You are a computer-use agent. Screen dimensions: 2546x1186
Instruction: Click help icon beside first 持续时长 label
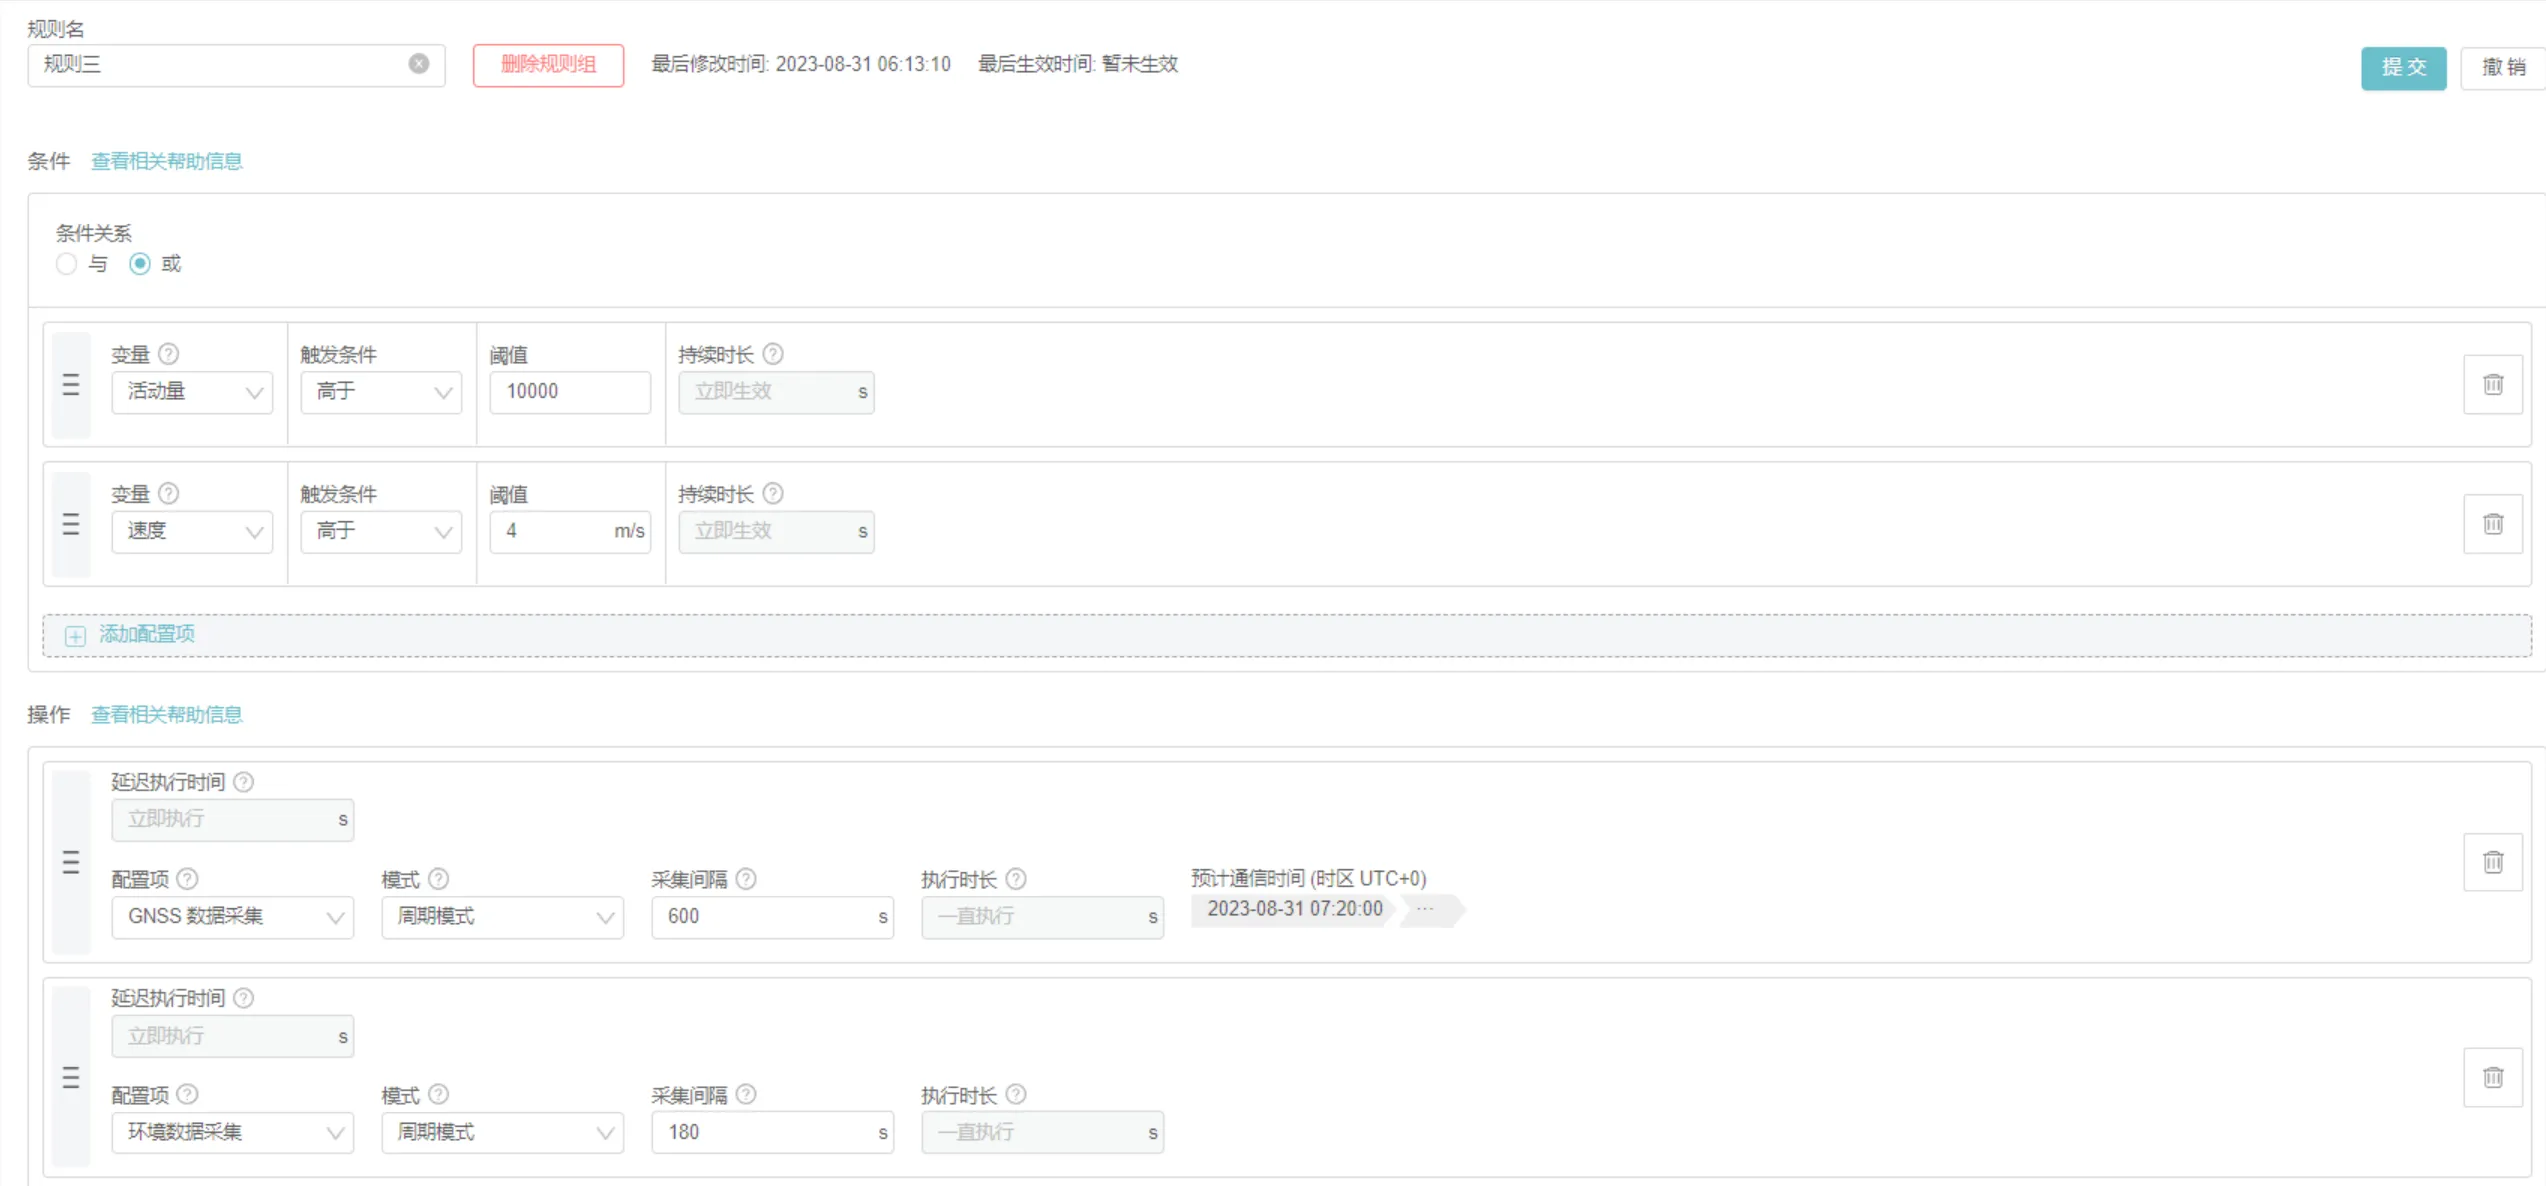773,354
